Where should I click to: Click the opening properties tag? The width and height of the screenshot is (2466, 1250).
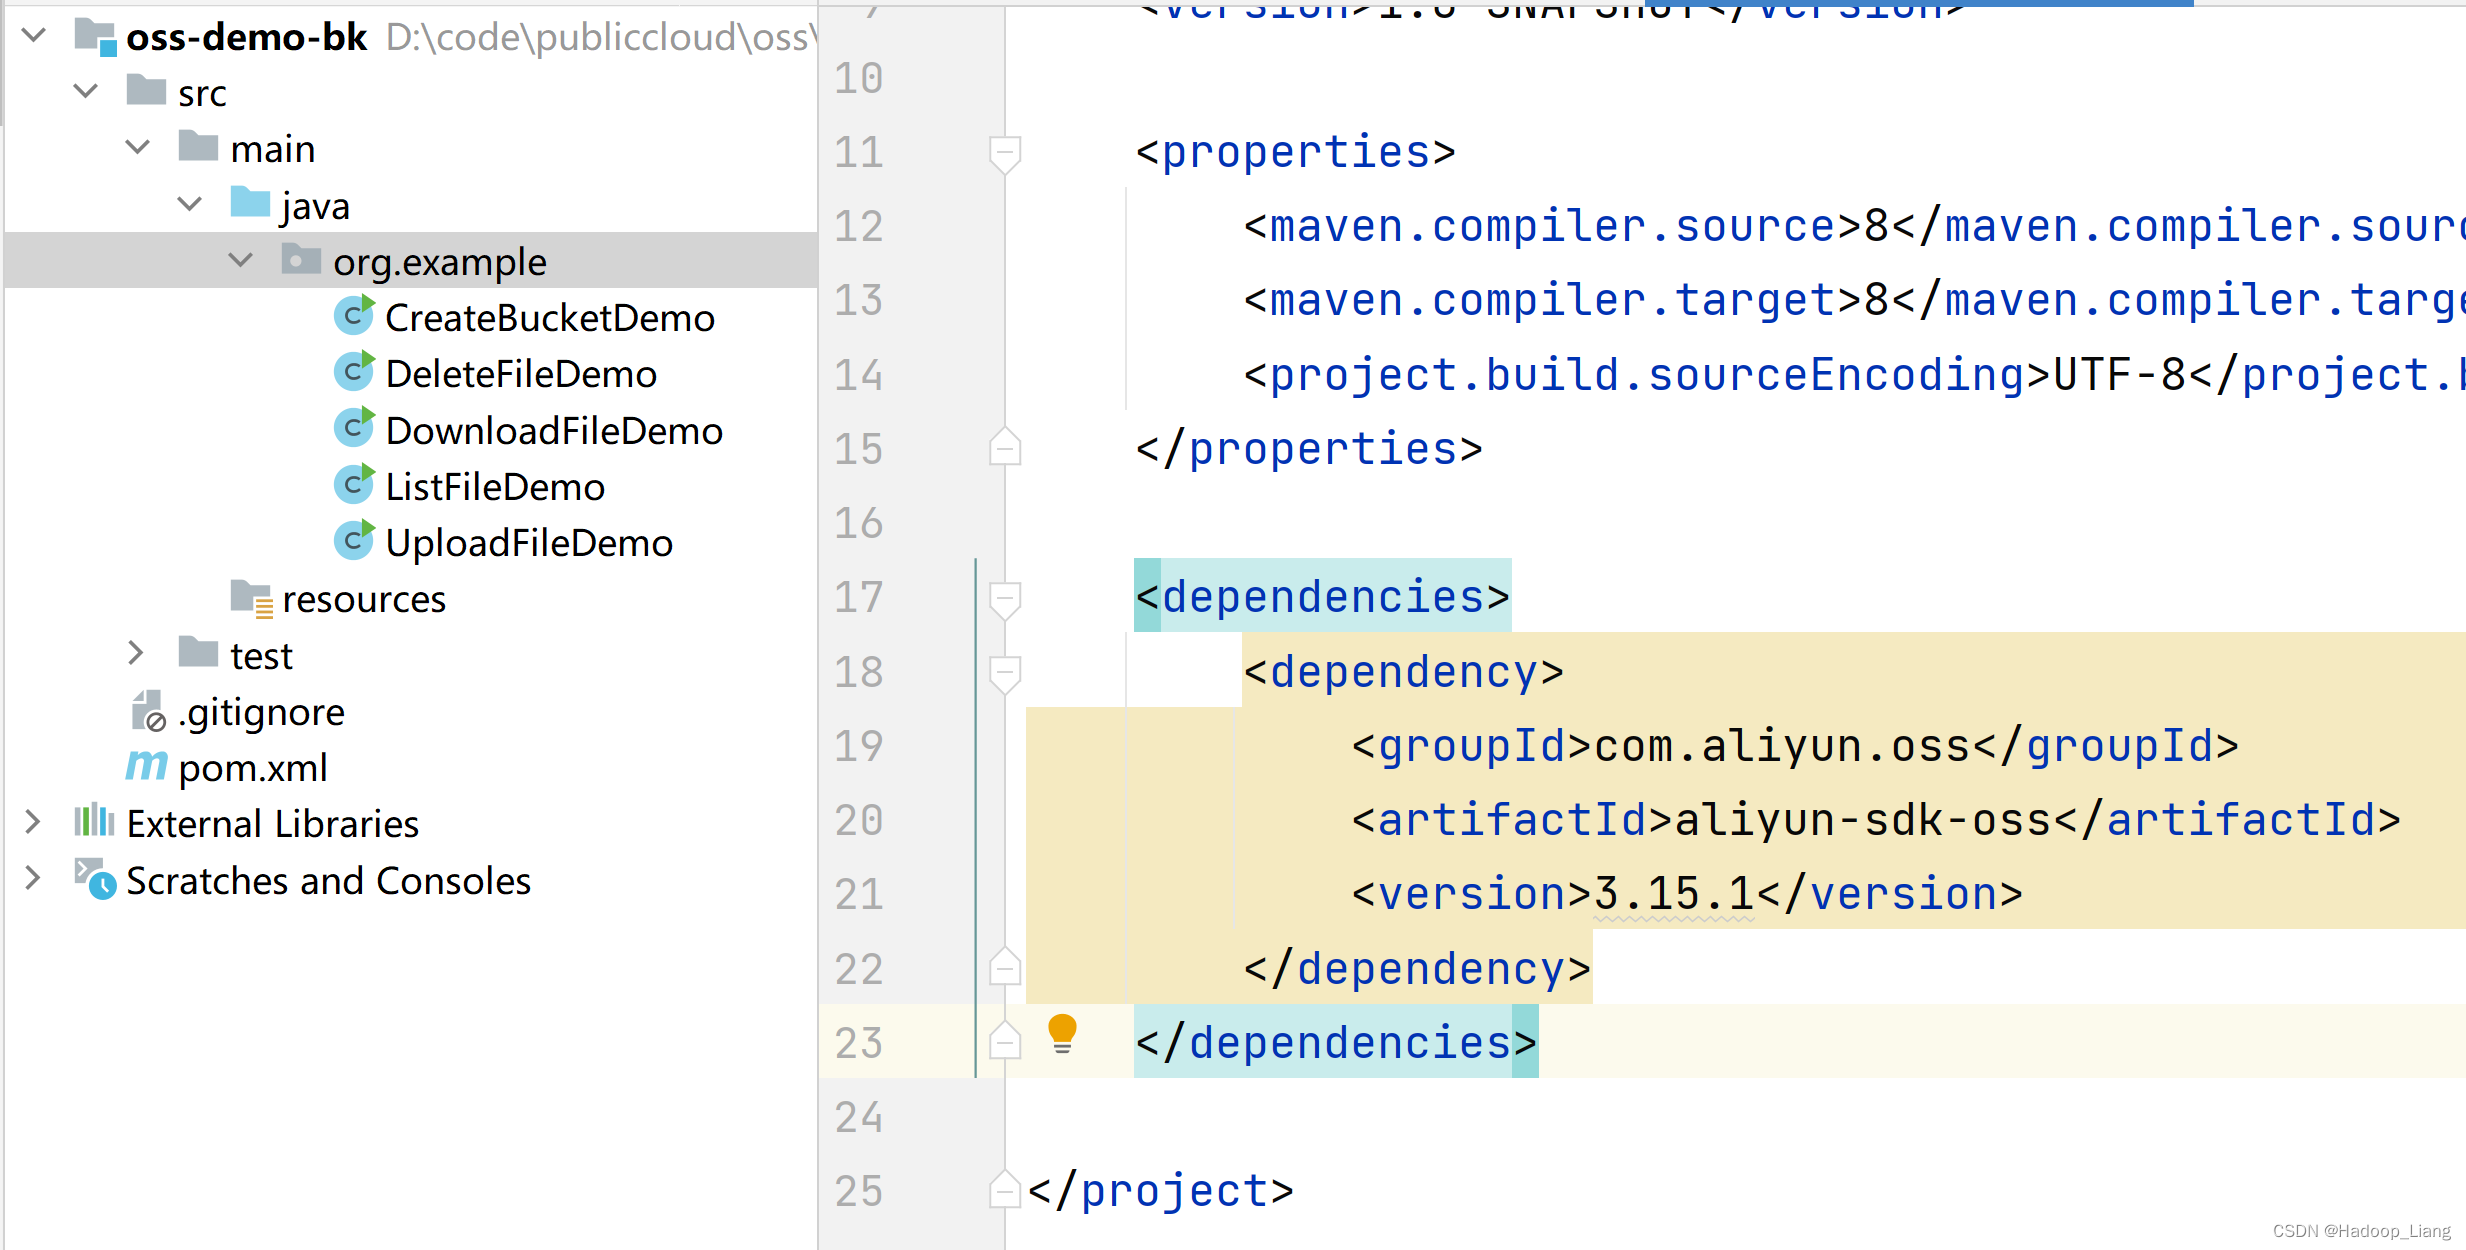1295,152
